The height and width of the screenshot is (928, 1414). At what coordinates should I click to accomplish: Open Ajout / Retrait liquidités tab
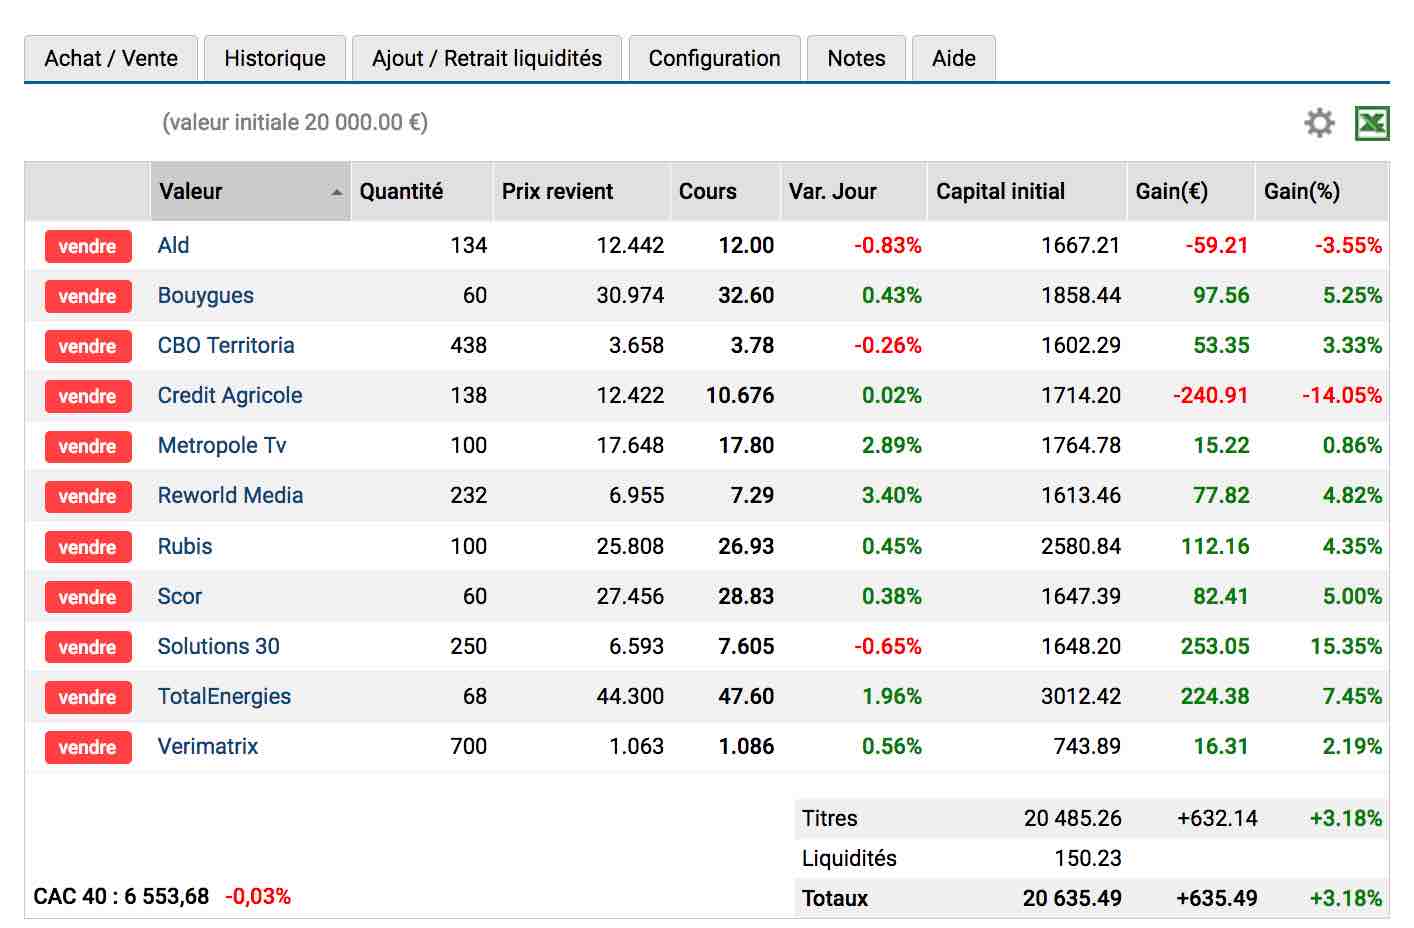487,58
